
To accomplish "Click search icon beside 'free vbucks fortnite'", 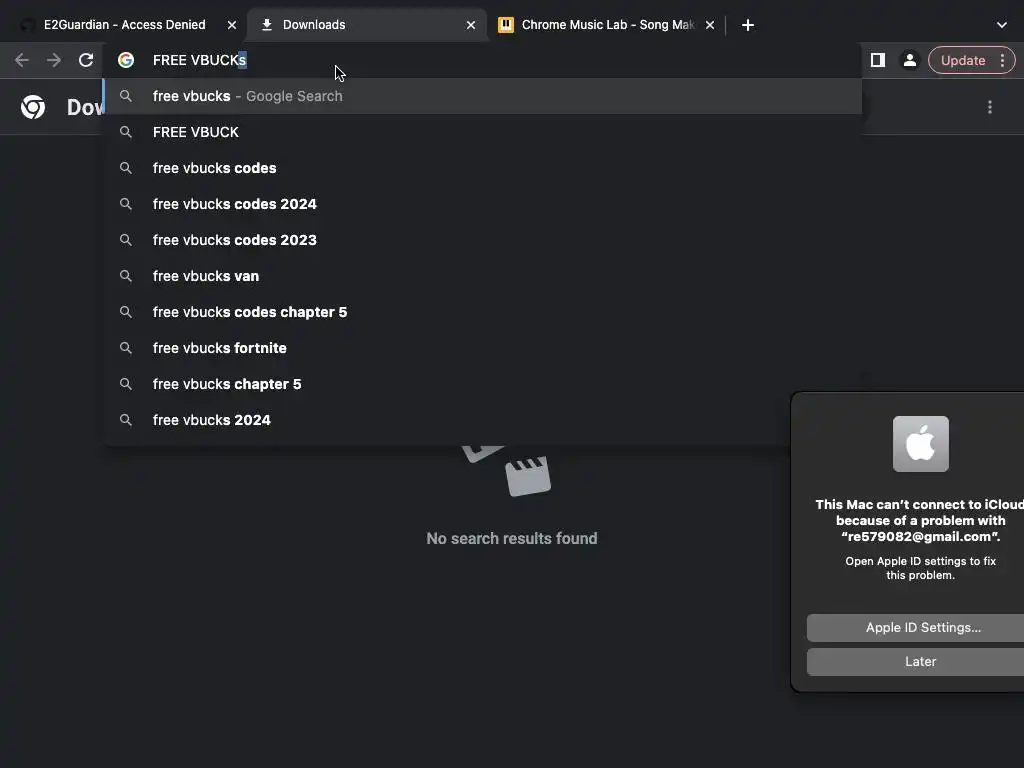I will click(125, 347).
